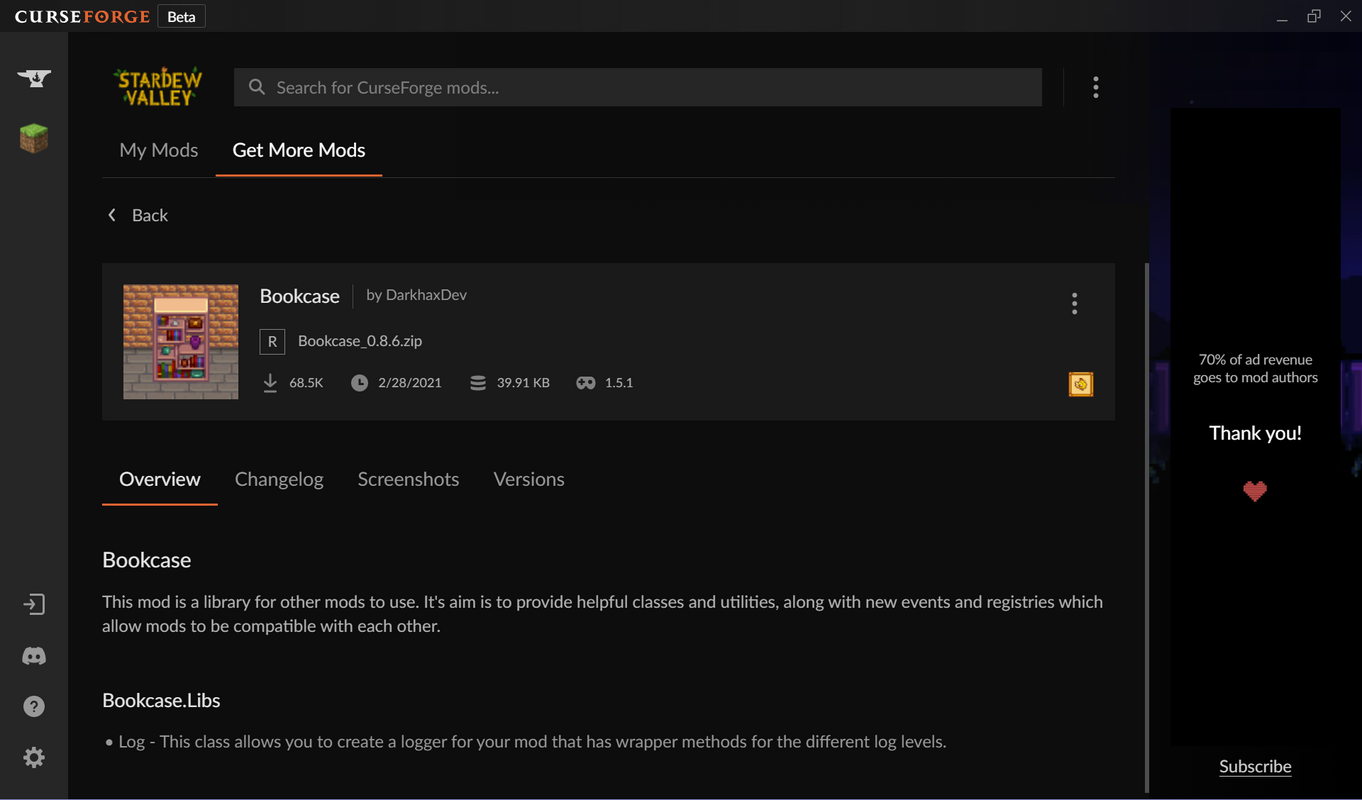Click the file size stack icon

(478, 383)
